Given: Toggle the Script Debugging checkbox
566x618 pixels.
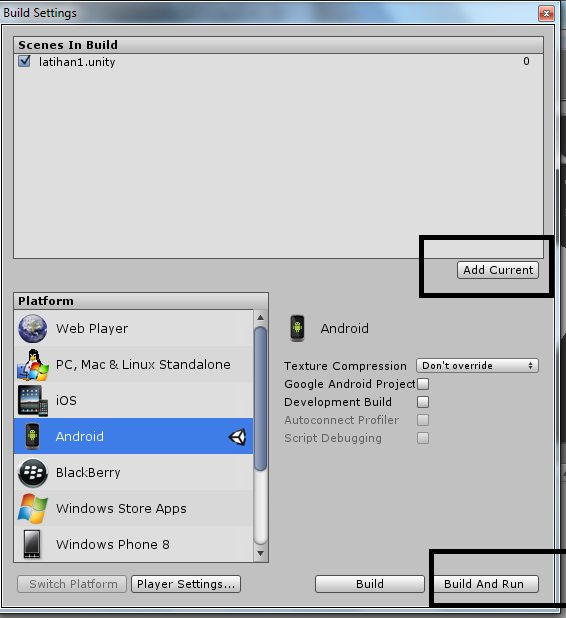Looking at the screenshot, I should pyautogui.click(x=423, y=438).
